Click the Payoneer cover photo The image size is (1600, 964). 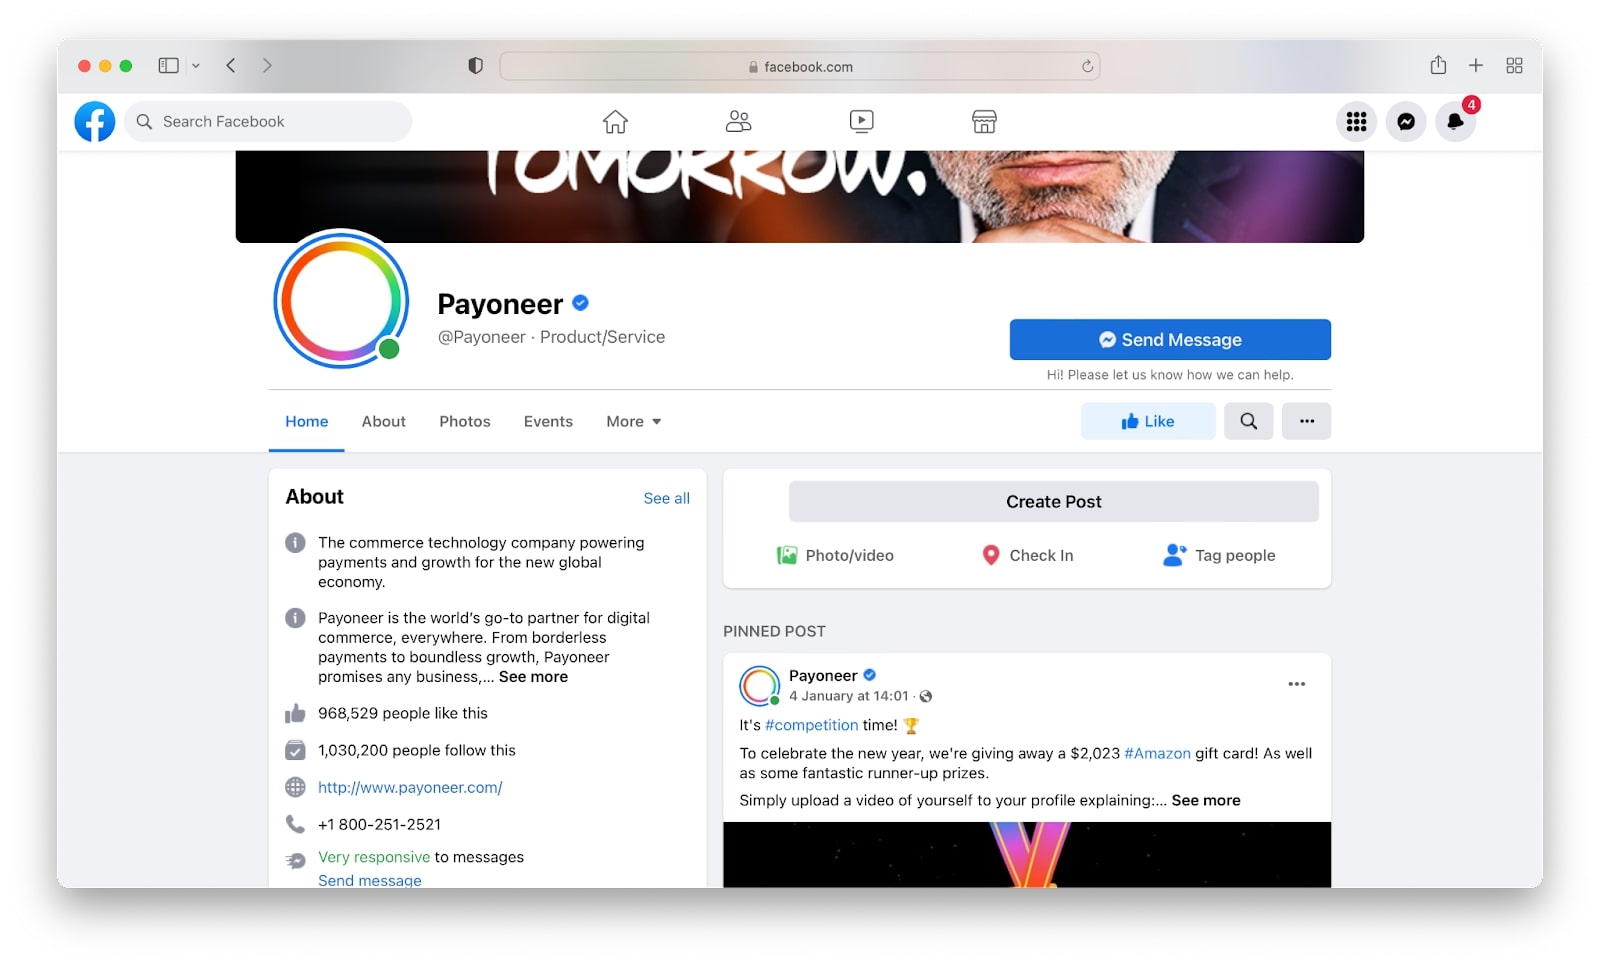pos(800,197)
